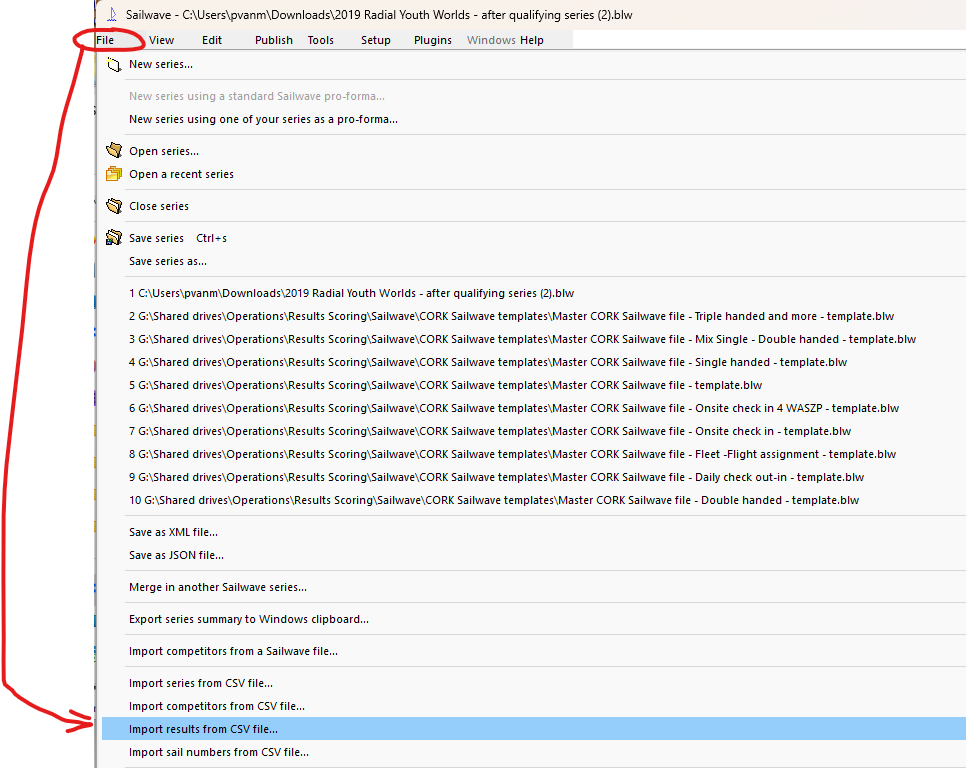Open recent file 10 Double handed template

[494, 500]
